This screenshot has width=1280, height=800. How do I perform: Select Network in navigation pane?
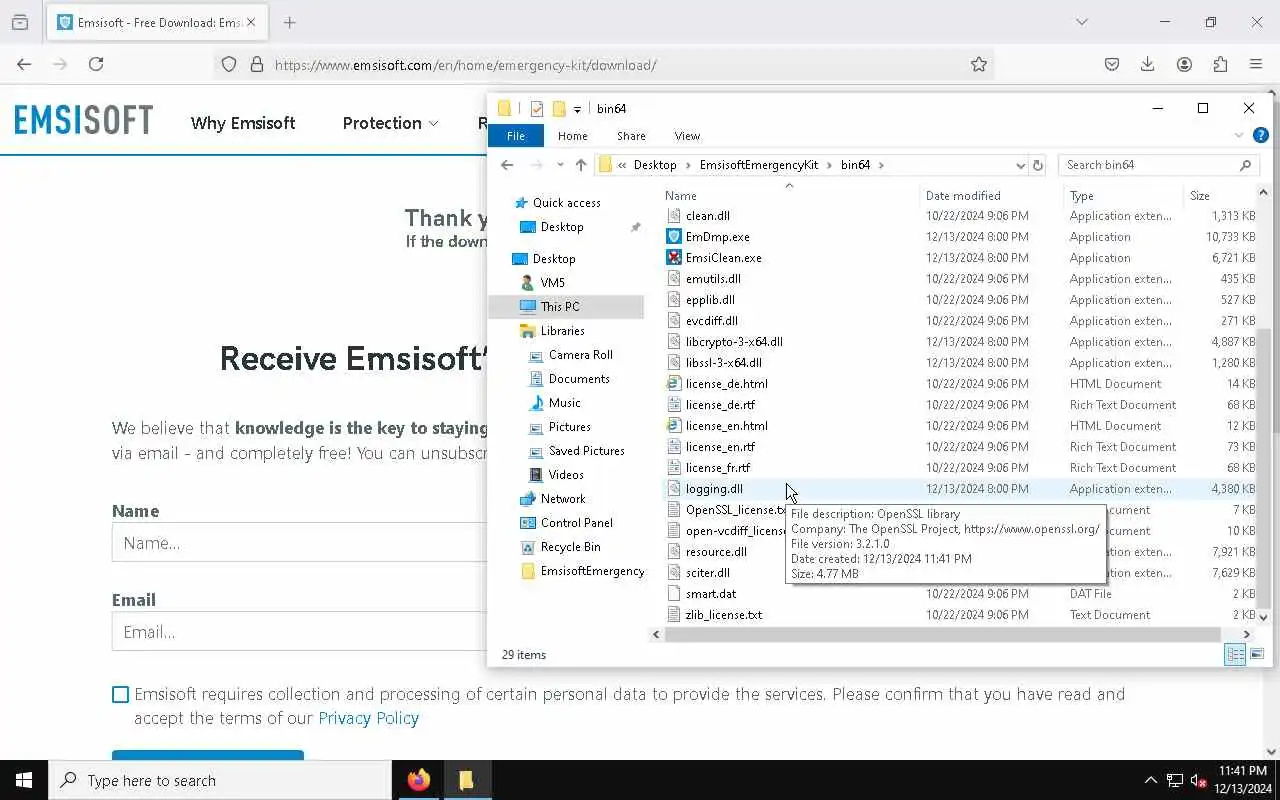tap(563, 499)
